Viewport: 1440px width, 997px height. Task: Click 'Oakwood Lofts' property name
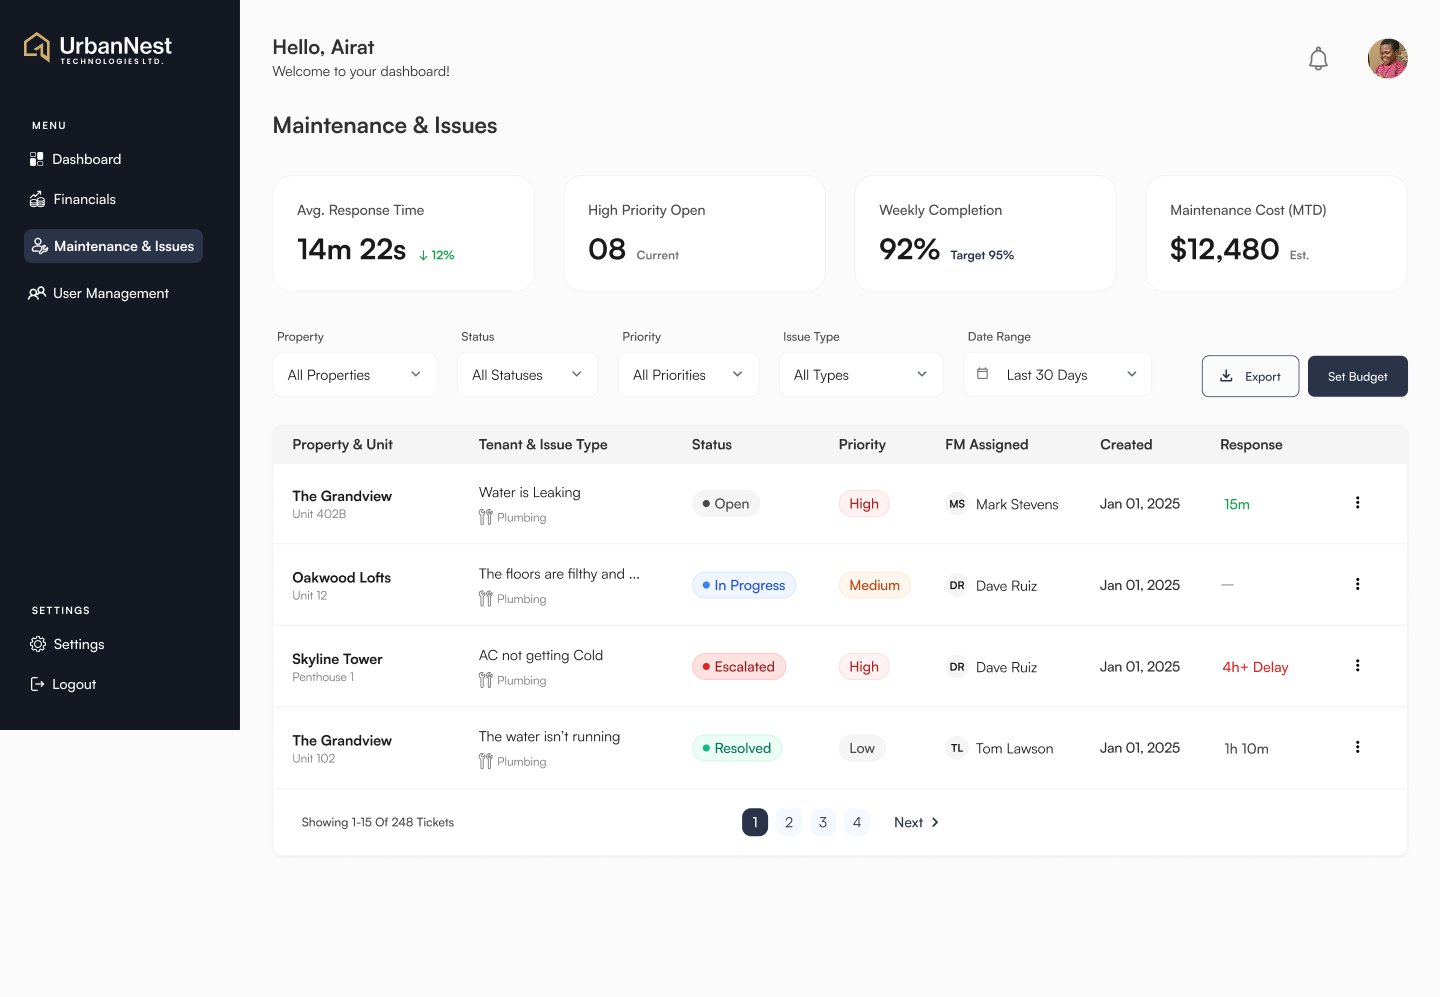click(341, 577)
